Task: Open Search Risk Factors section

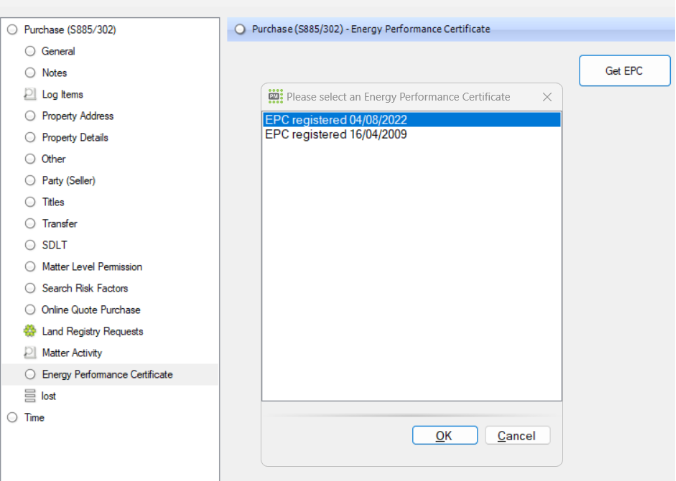Action: (85, 288)
